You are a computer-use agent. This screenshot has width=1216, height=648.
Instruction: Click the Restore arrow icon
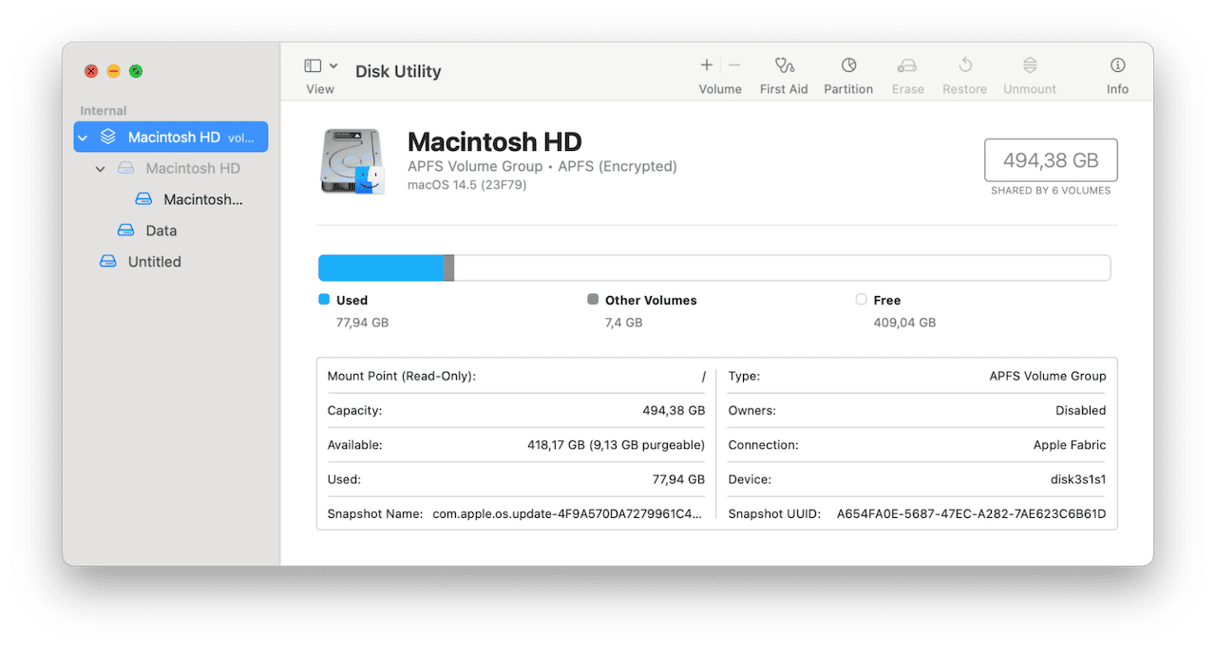(x=964, y=66)
